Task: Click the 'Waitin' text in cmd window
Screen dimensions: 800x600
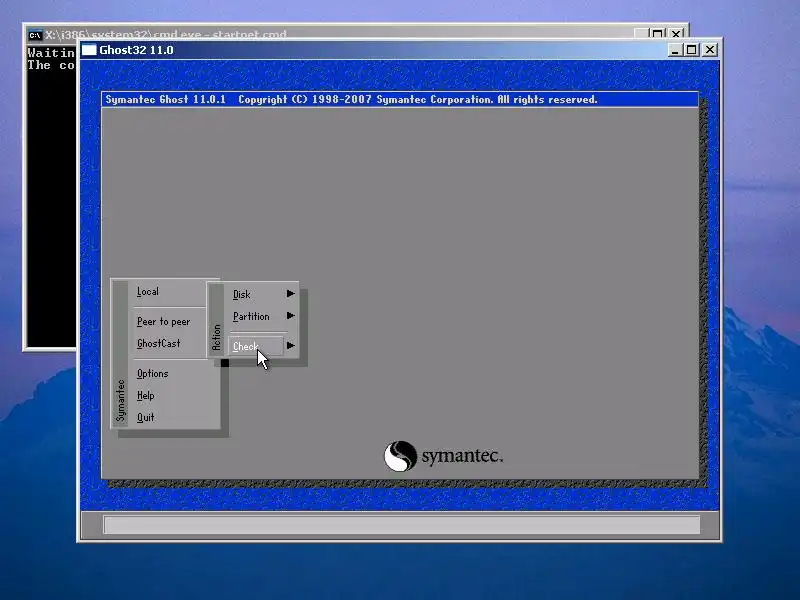Action: [51, 53]
